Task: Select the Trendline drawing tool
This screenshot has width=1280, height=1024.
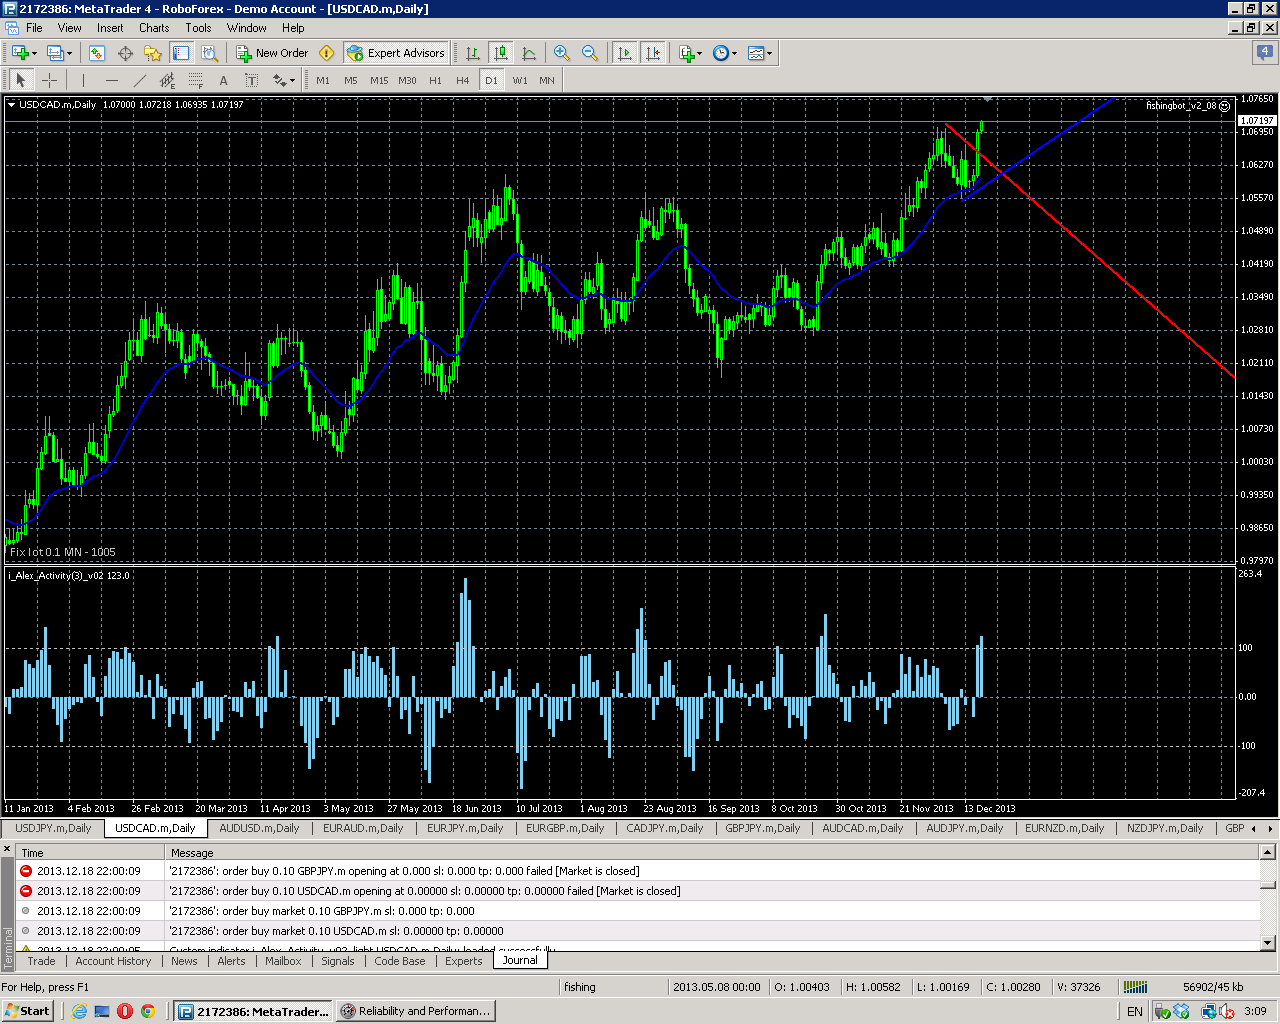Action: [x=139, y=80]
